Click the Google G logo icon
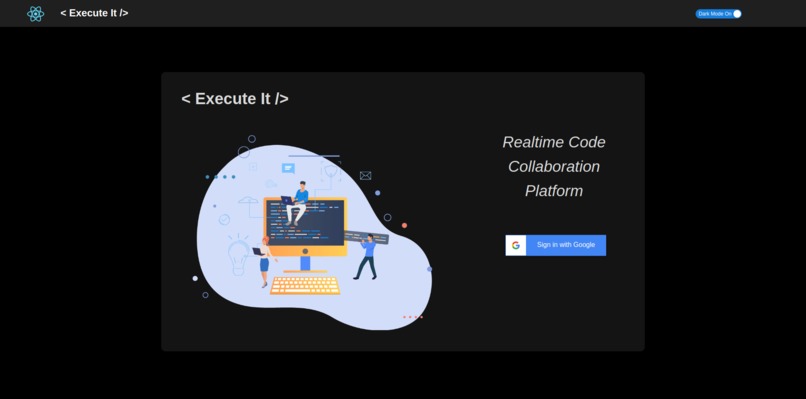 pyautogui.click(x=516, y=245)
